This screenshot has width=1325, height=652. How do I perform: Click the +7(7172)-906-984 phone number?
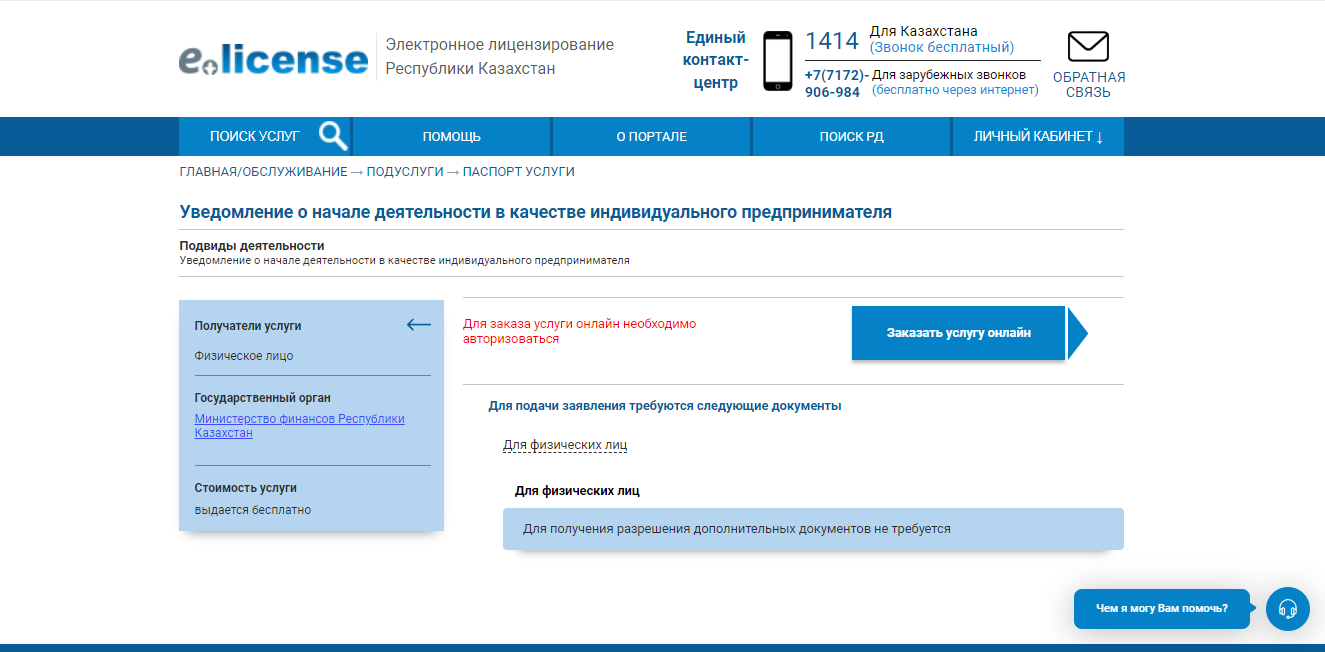836,83
